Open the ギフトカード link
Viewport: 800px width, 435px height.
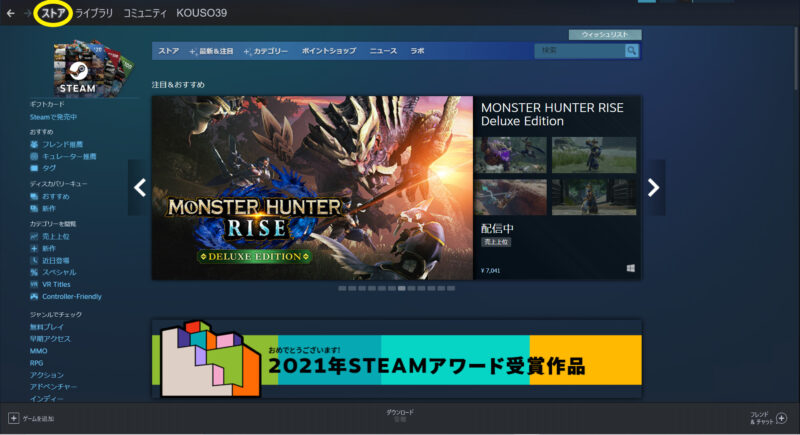click(x=47, y=104)
